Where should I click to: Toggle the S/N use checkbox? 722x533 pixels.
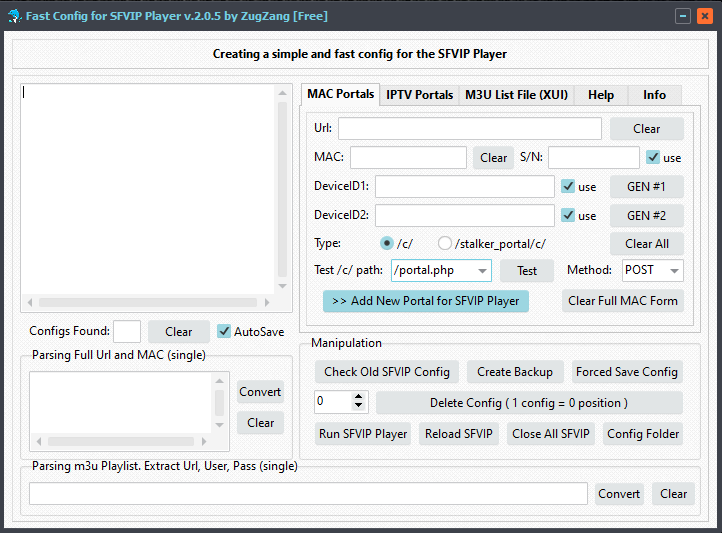(x=653, y=157)
